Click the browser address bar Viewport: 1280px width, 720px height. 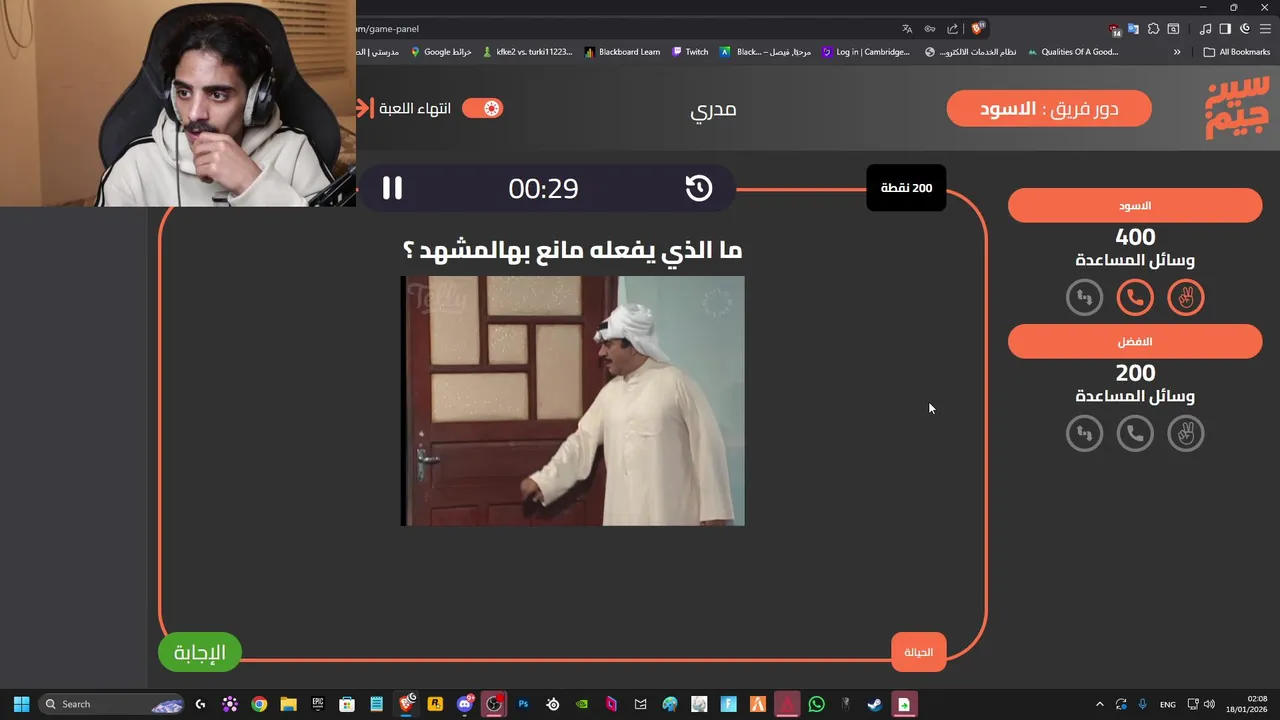pyautogui.click(x=620, y=29)
